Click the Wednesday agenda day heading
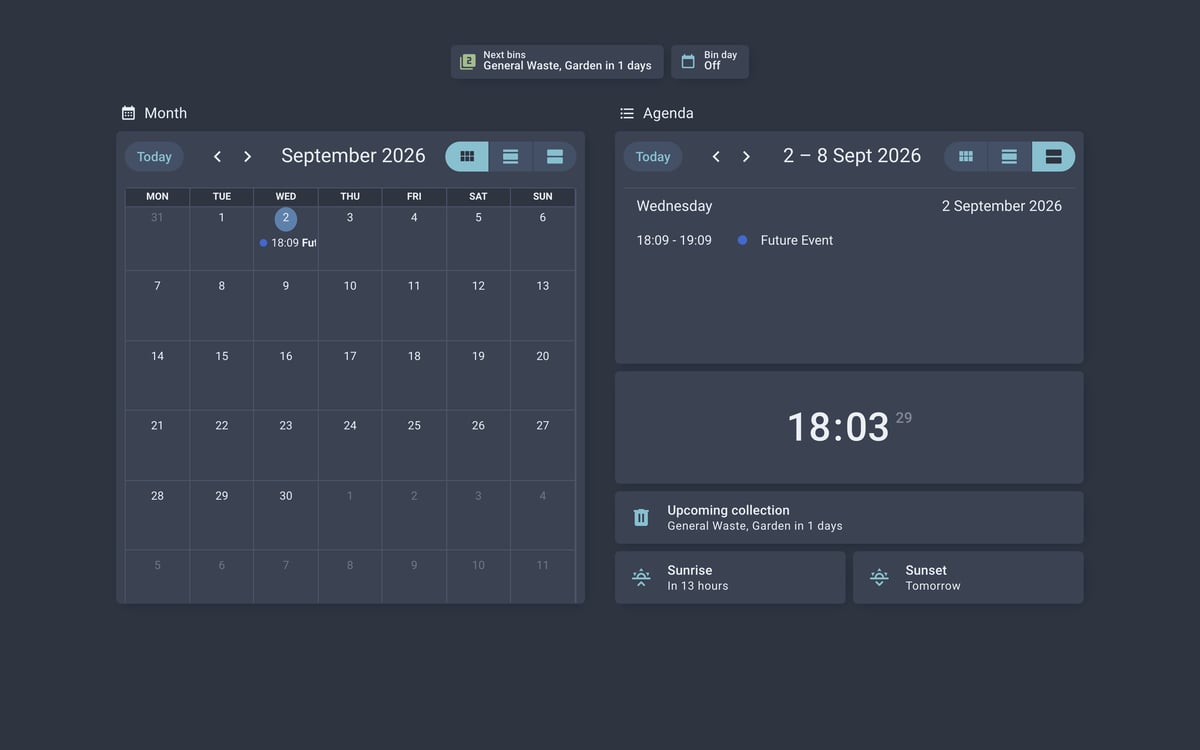Screen dimensions: 1200x750 [x=675, y=206]
